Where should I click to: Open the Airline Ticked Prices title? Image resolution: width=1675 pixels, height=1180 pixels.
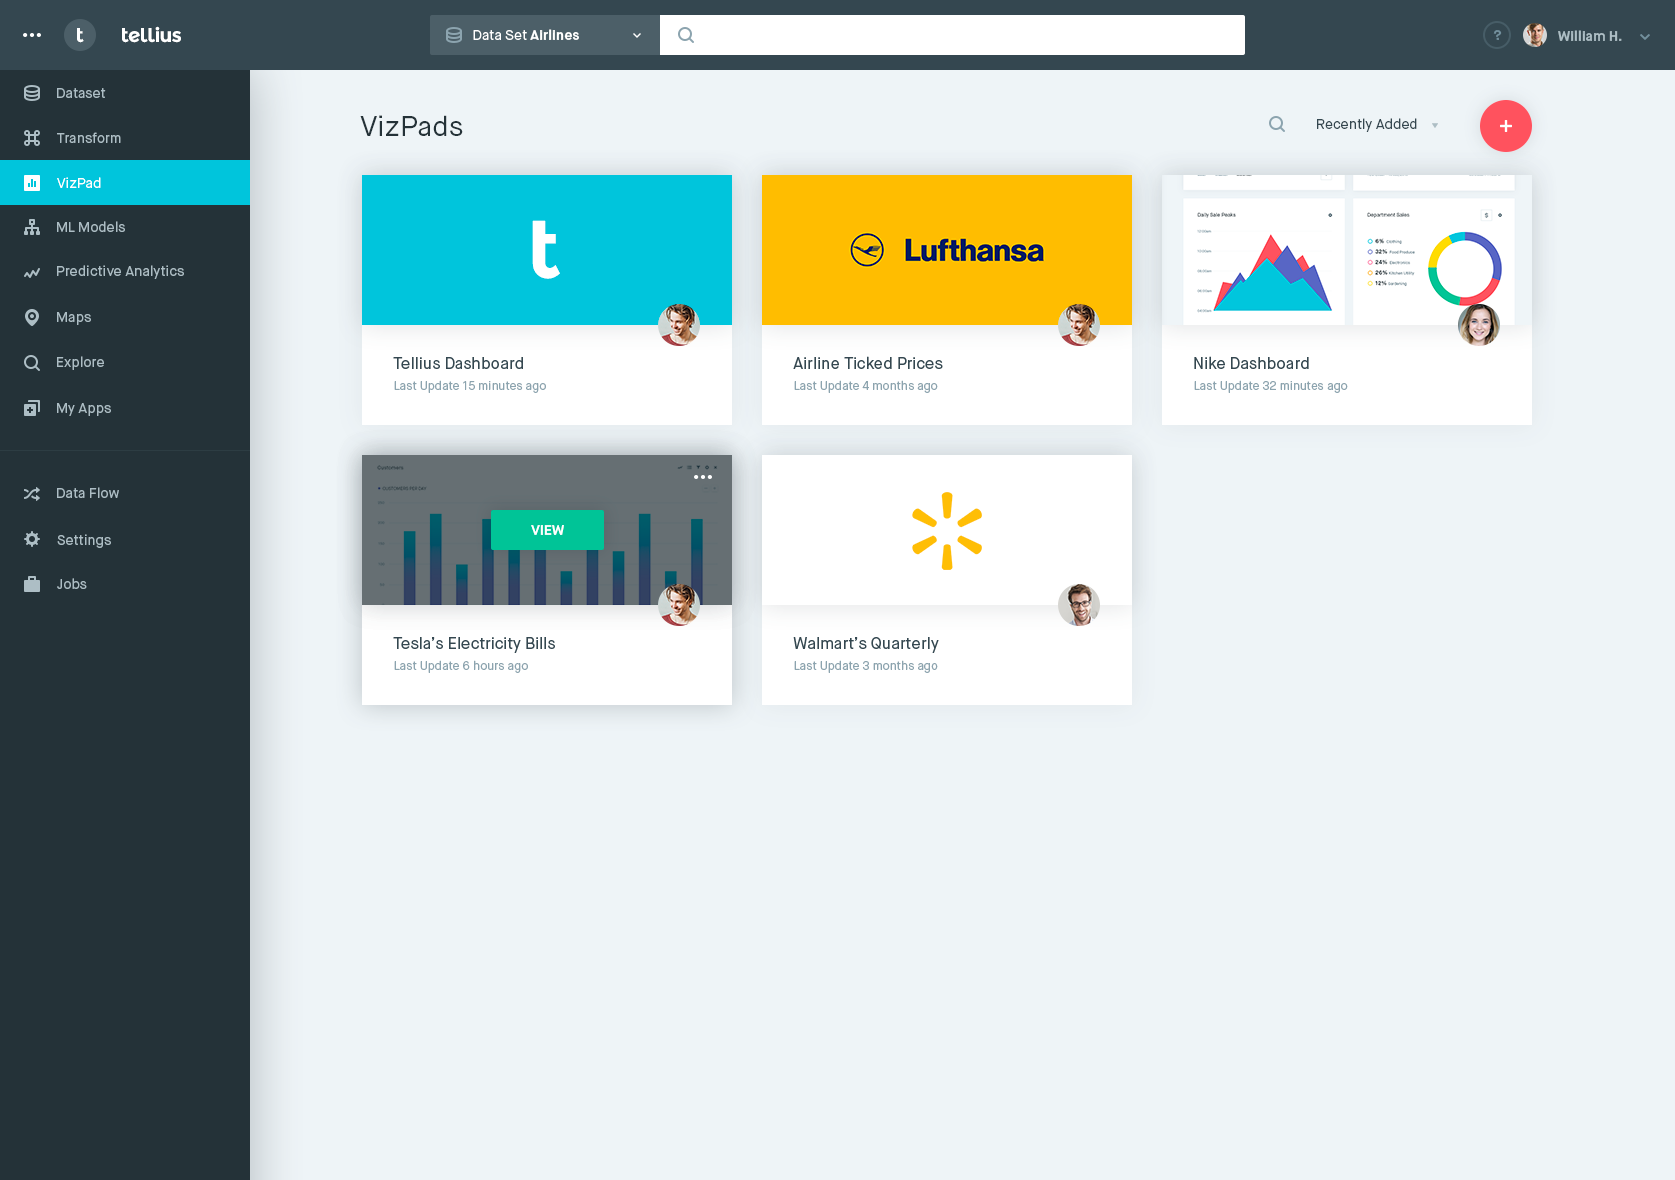pos(868,364)
